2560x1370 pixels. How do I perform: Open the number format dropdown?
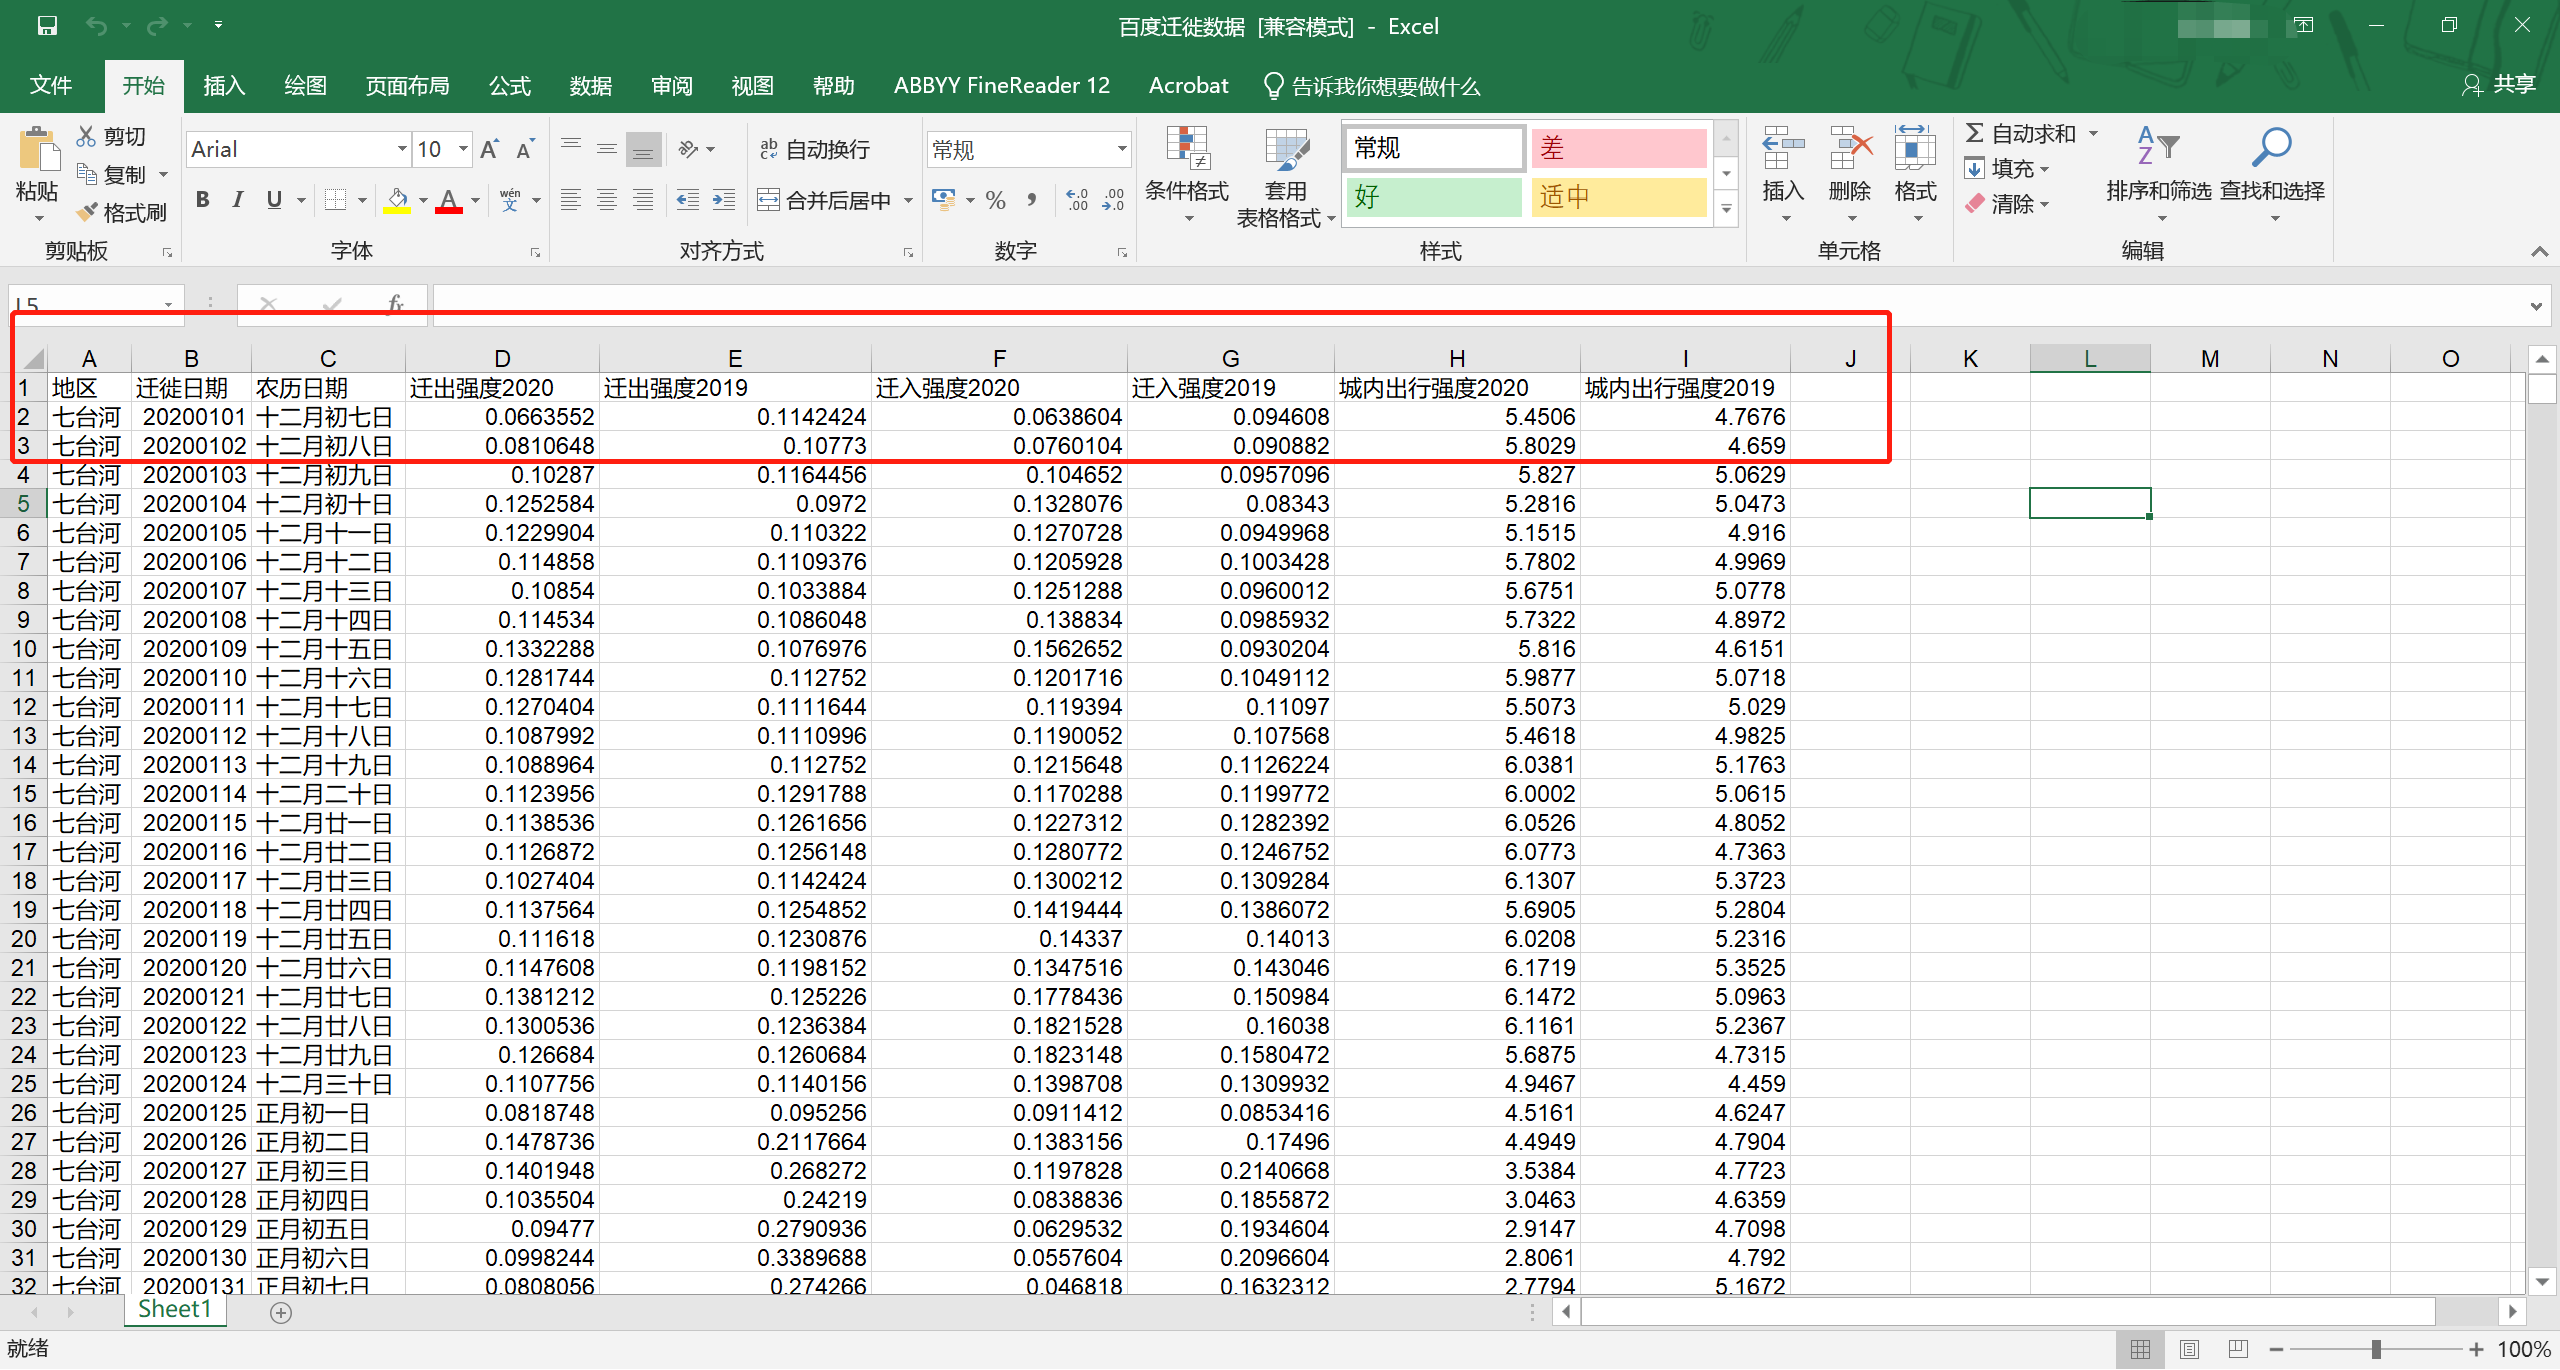(x=1121, y=150)
